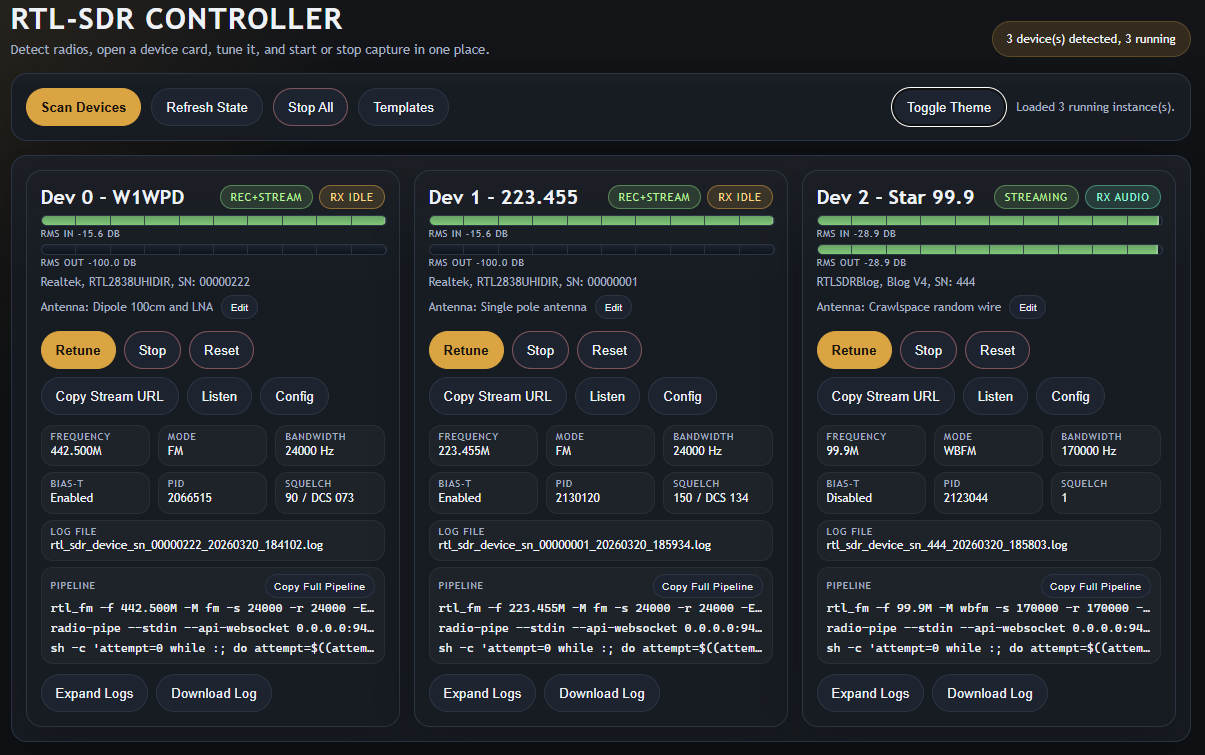The height and width of the screenshot is (755, 1205).
Task: Edit the Crawlspace random wire antenna label
Action: click(1027, 308)
